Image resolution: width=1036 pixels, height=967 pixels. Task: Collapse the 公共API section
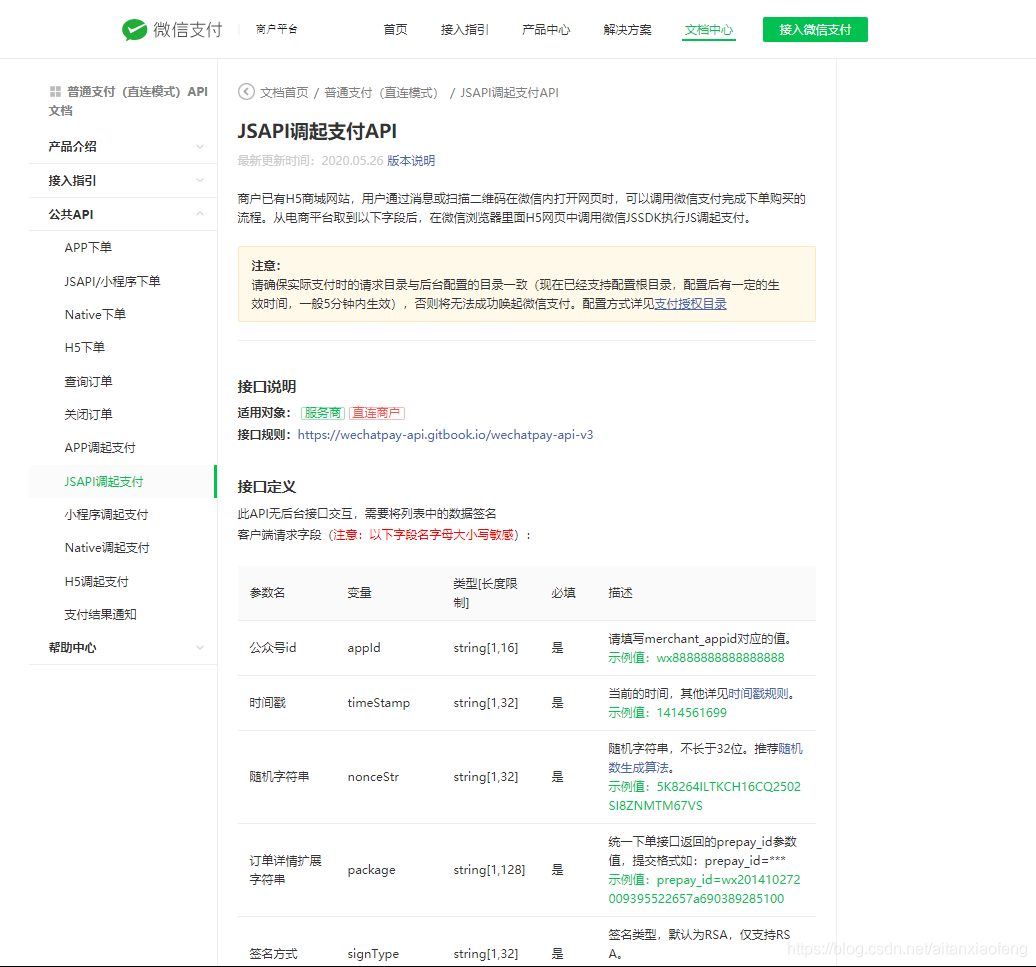pos(122,213)
